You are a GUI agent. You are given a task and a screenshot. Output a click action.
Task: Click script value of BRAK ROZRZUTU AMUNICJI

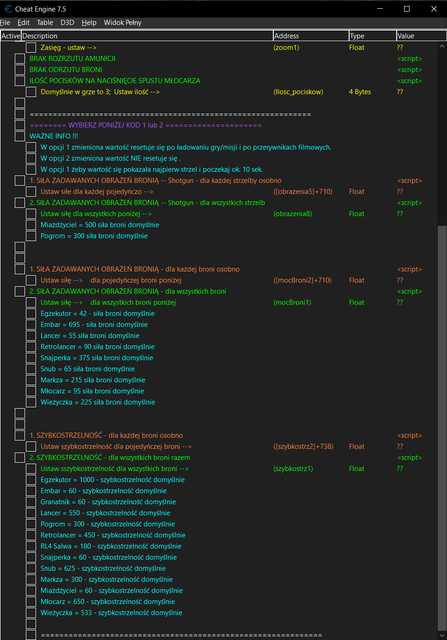point(409,59)
